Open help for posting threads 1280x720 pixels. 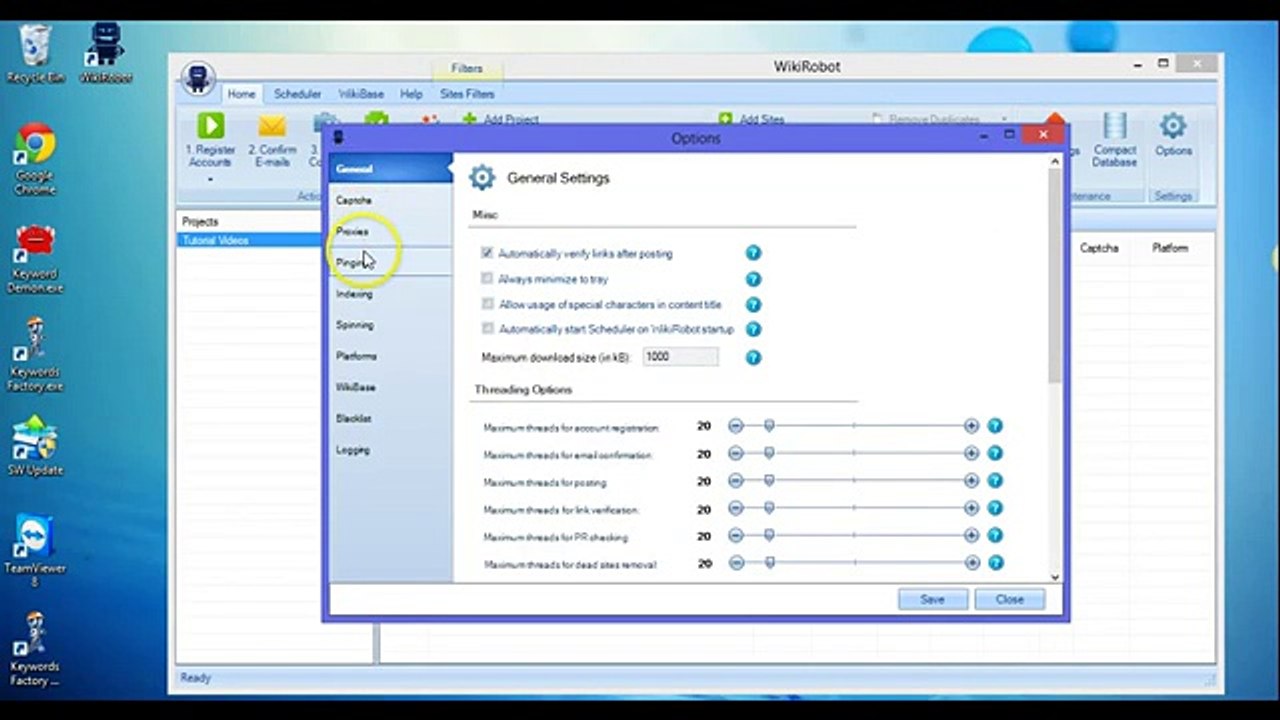pyautogui.click(x=995, y=481)
